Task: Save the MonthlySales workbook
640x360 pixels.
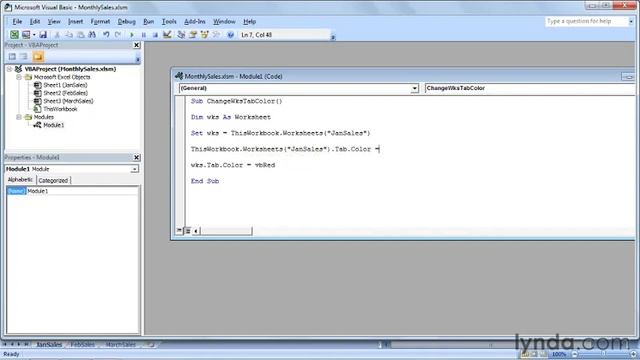Action: 43,35
